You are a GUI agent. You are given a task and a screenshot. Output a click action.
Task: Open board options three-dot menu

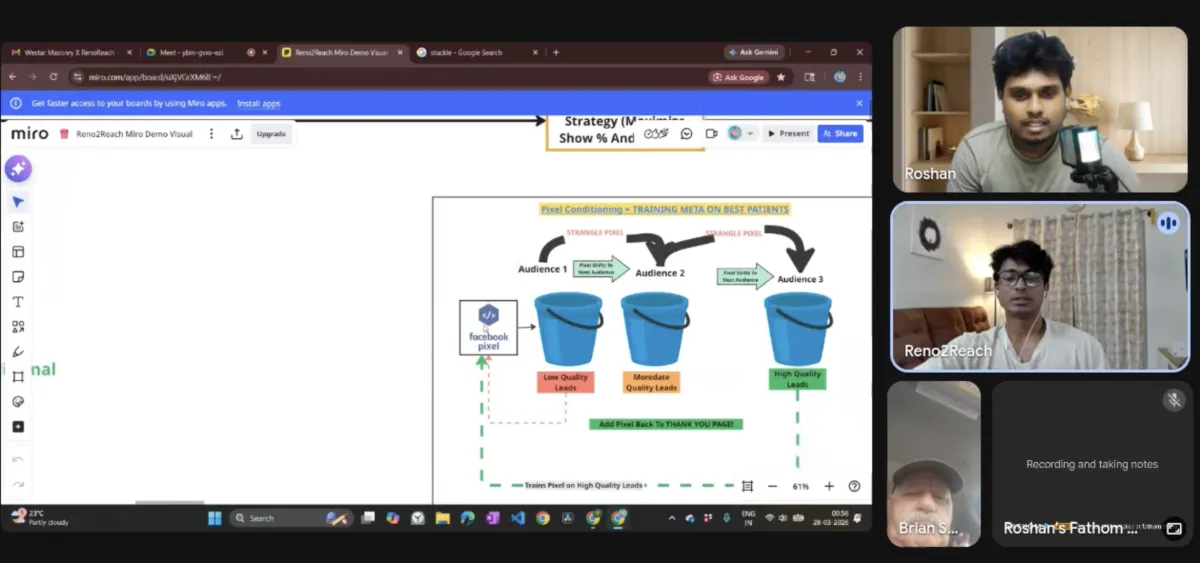click(x=211, y=134)
